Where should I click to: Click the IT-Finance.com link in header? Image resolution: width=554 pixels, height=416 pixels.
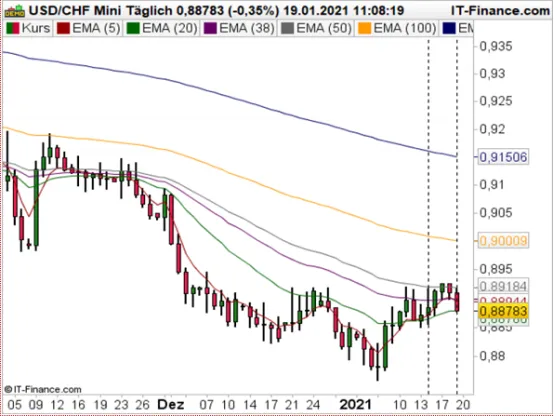tap(500, 11)
